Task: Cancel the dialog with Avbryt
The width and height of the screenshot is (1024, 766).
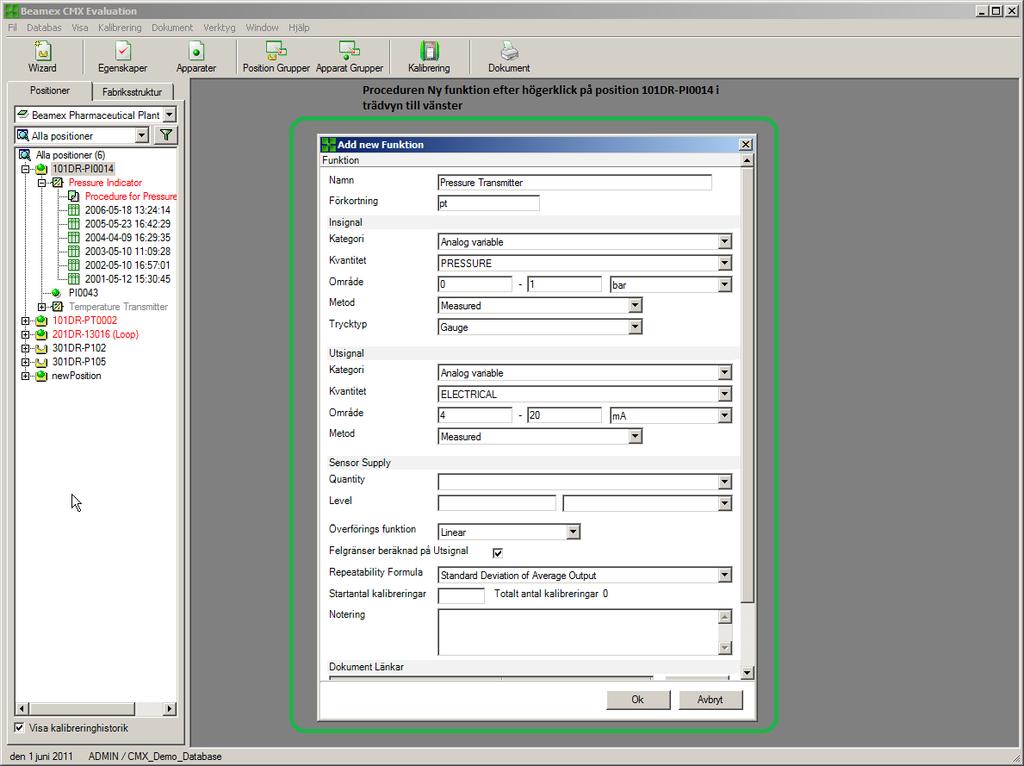Action: click(711, 699)
